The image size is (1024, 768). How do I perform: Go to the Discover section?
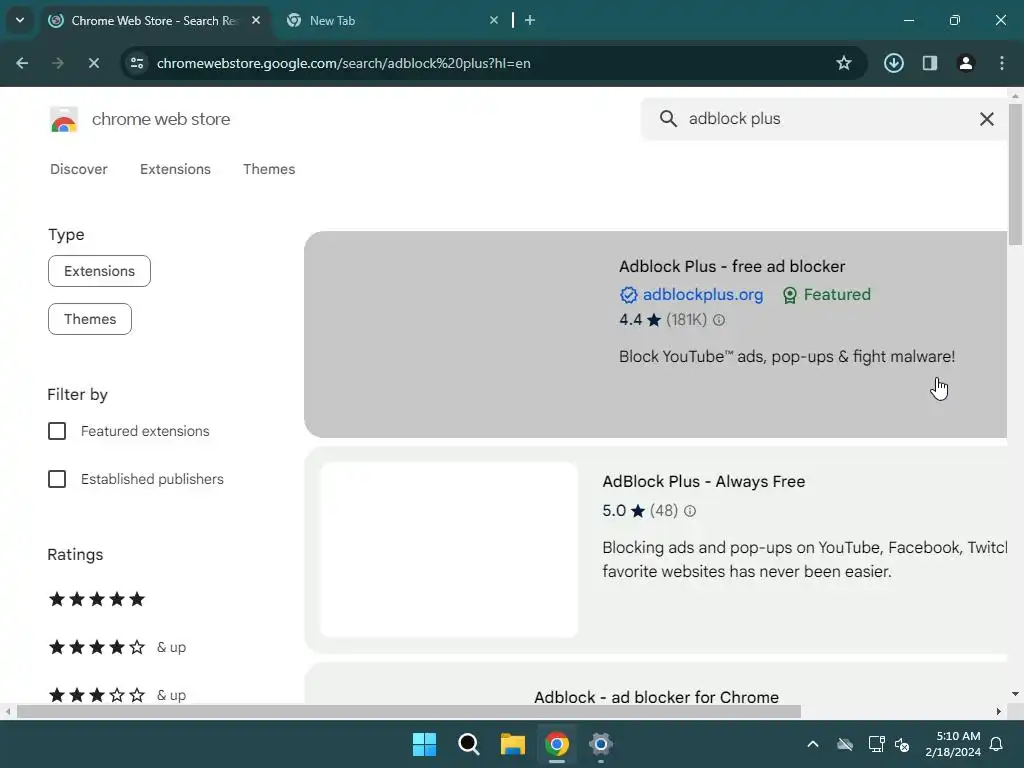pos(79,169)
